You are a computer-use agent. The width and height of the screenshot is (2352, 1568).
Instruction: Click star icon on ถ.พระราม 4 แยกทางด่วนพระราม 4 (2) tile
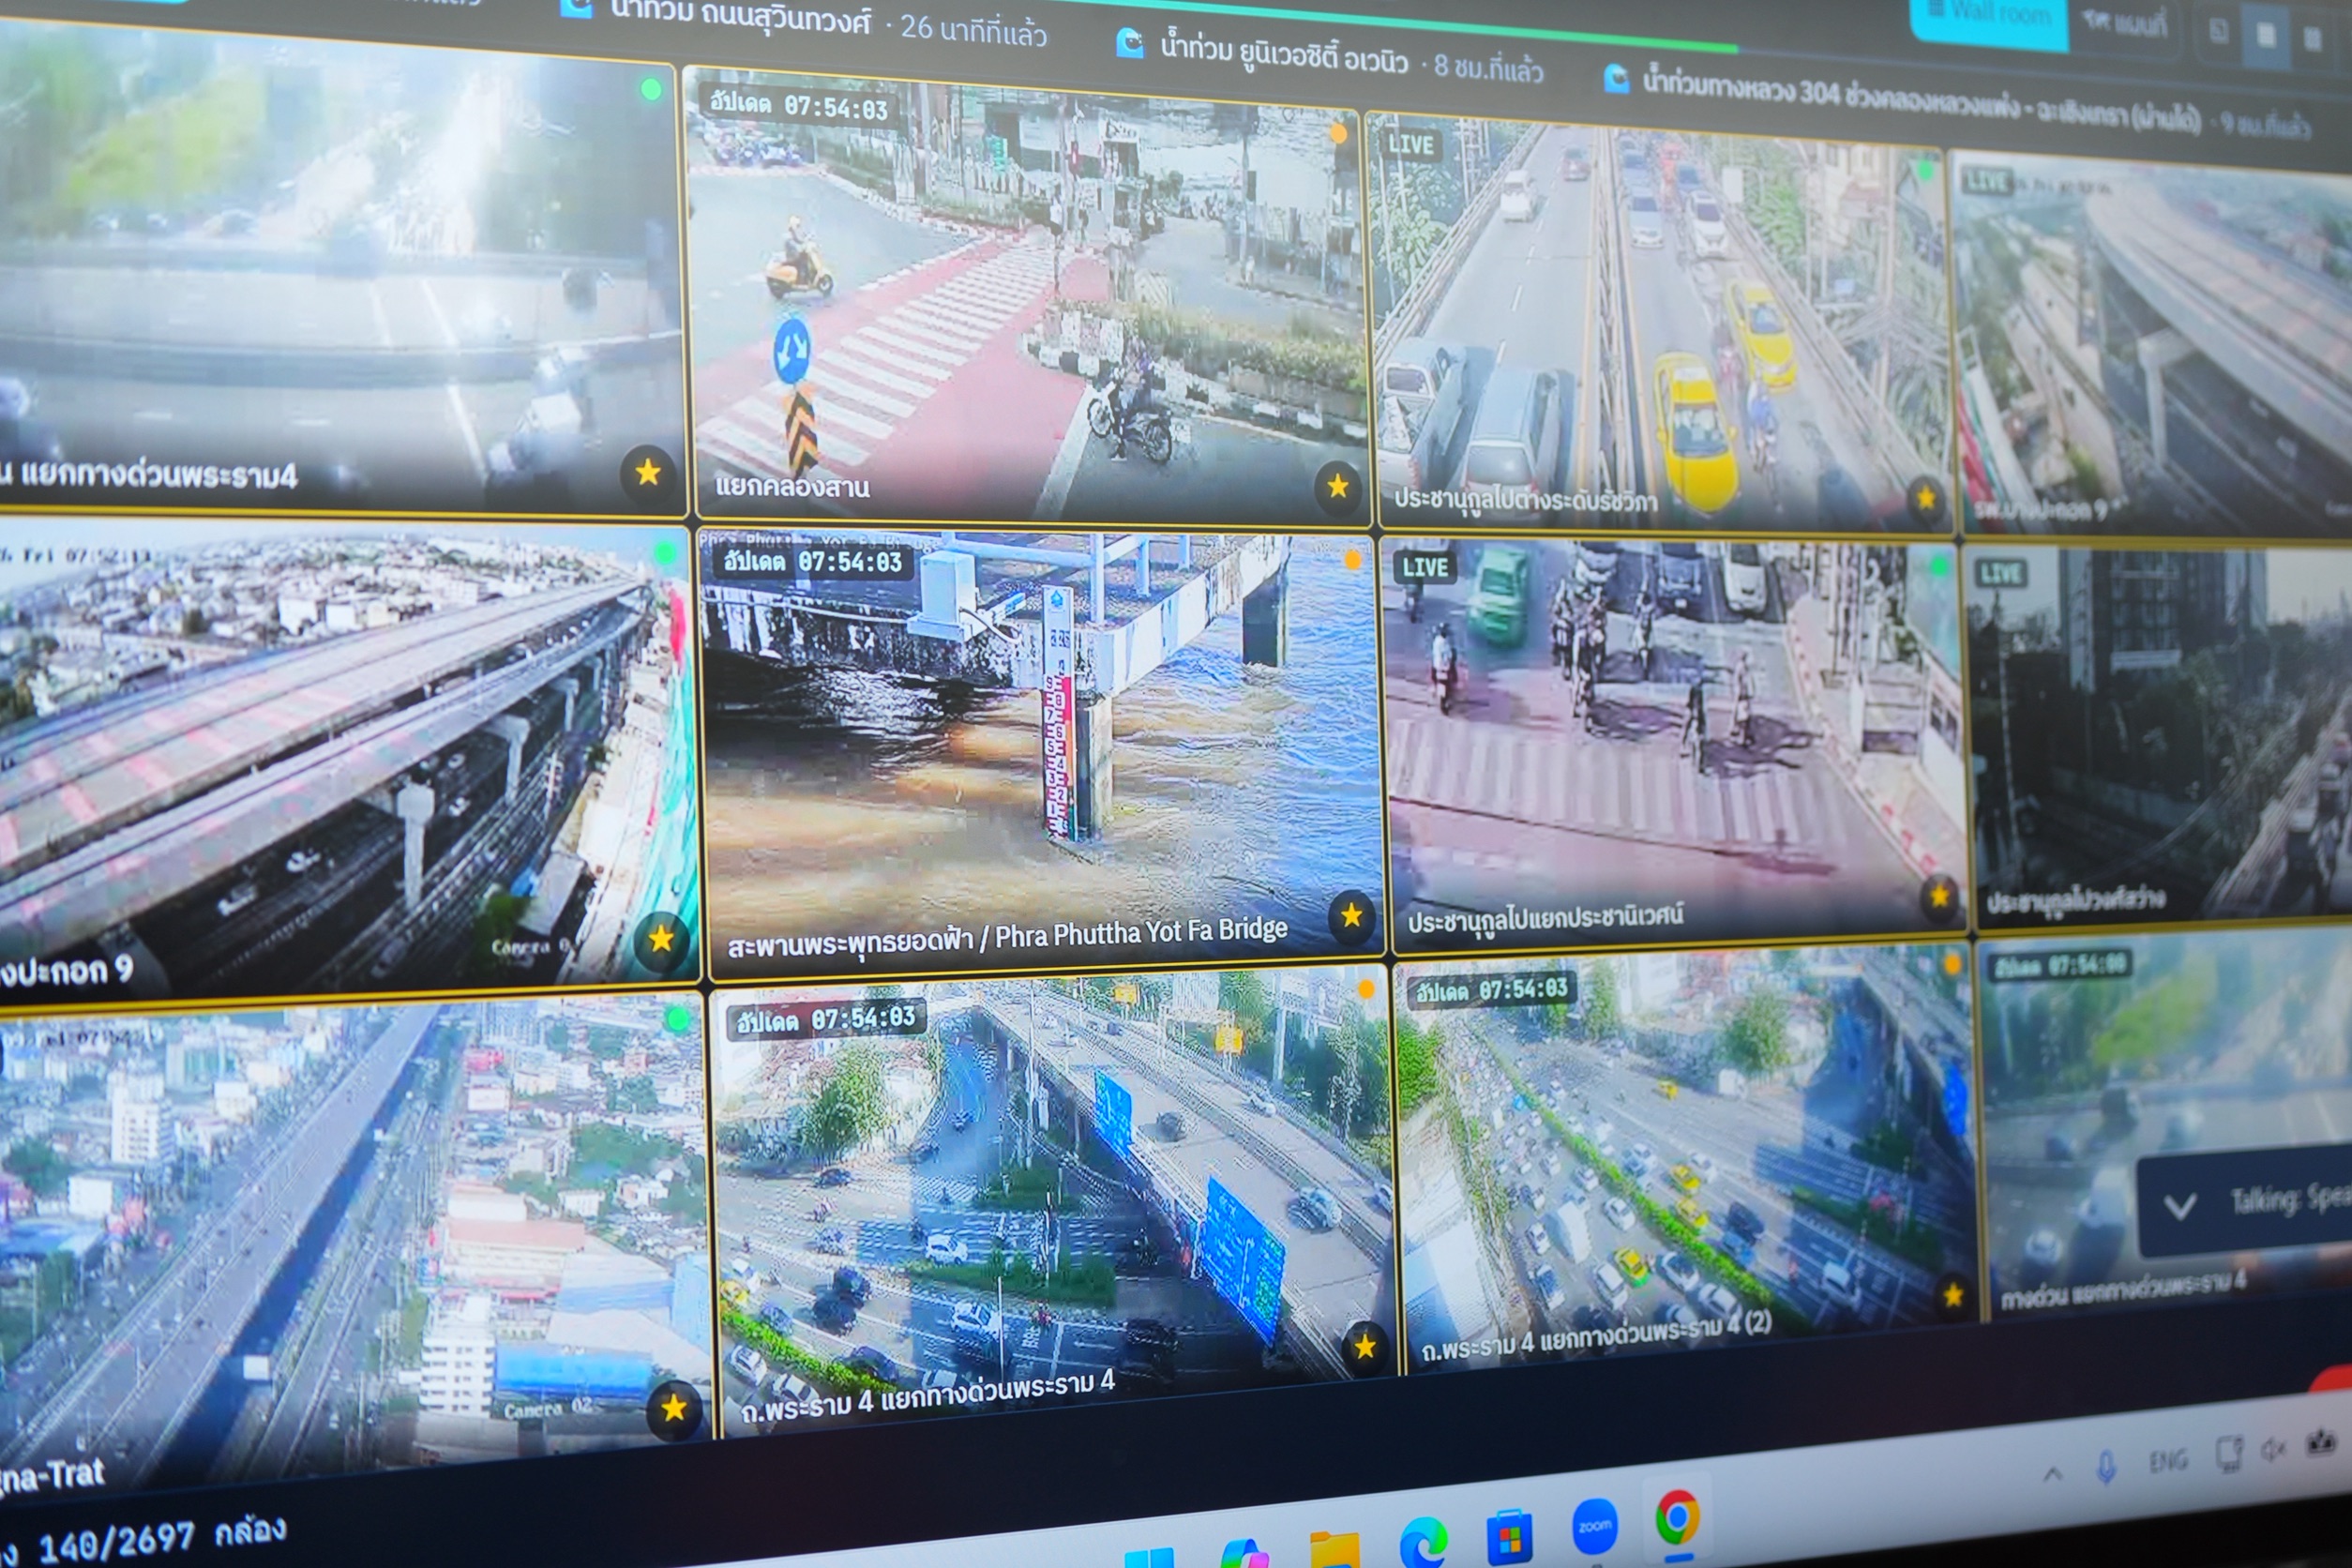(x=1953, y=1295)
